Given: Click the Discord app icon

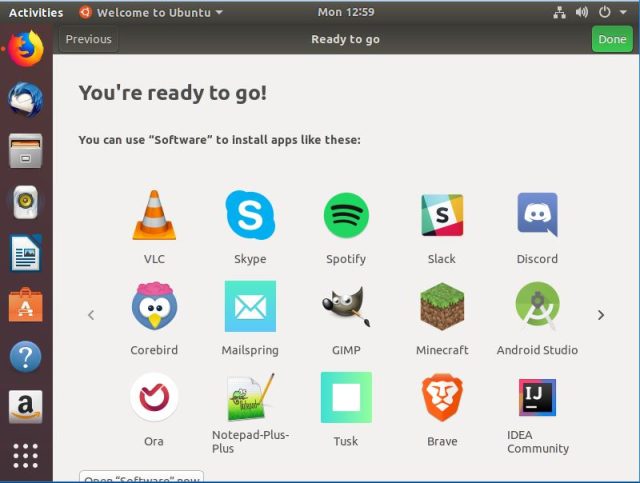Looking at the screenshot, I should coord(537,215).
